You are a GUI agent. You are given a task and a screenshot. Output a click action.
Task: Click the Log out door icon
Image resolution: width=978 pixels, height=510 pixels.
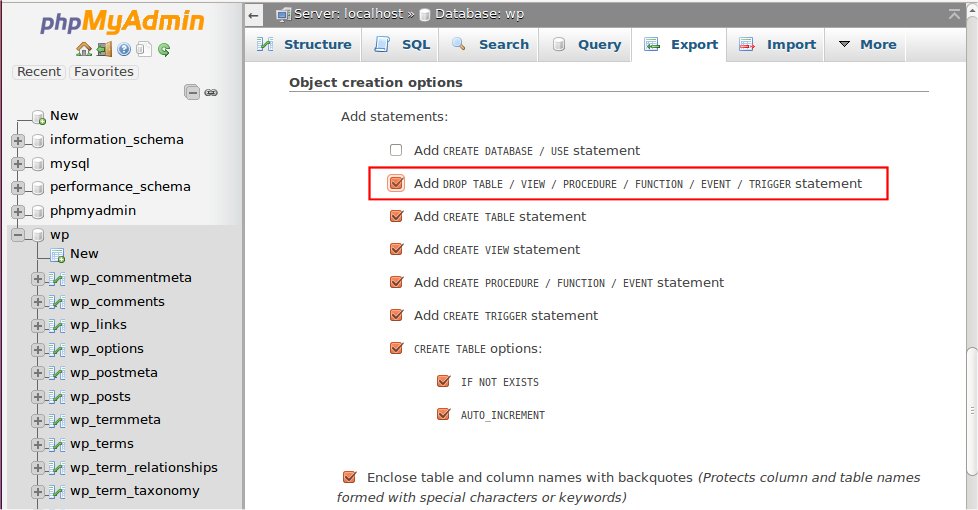[x=104, y=49]
